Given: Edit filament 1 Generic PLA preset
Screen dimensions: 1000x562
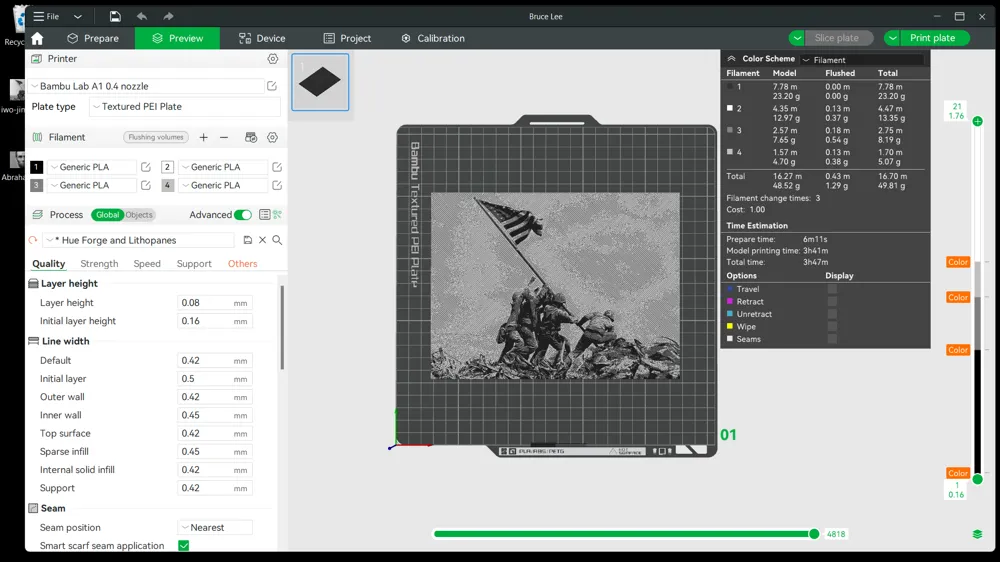Looking at the screenshot, I should (x=145, y=167).
